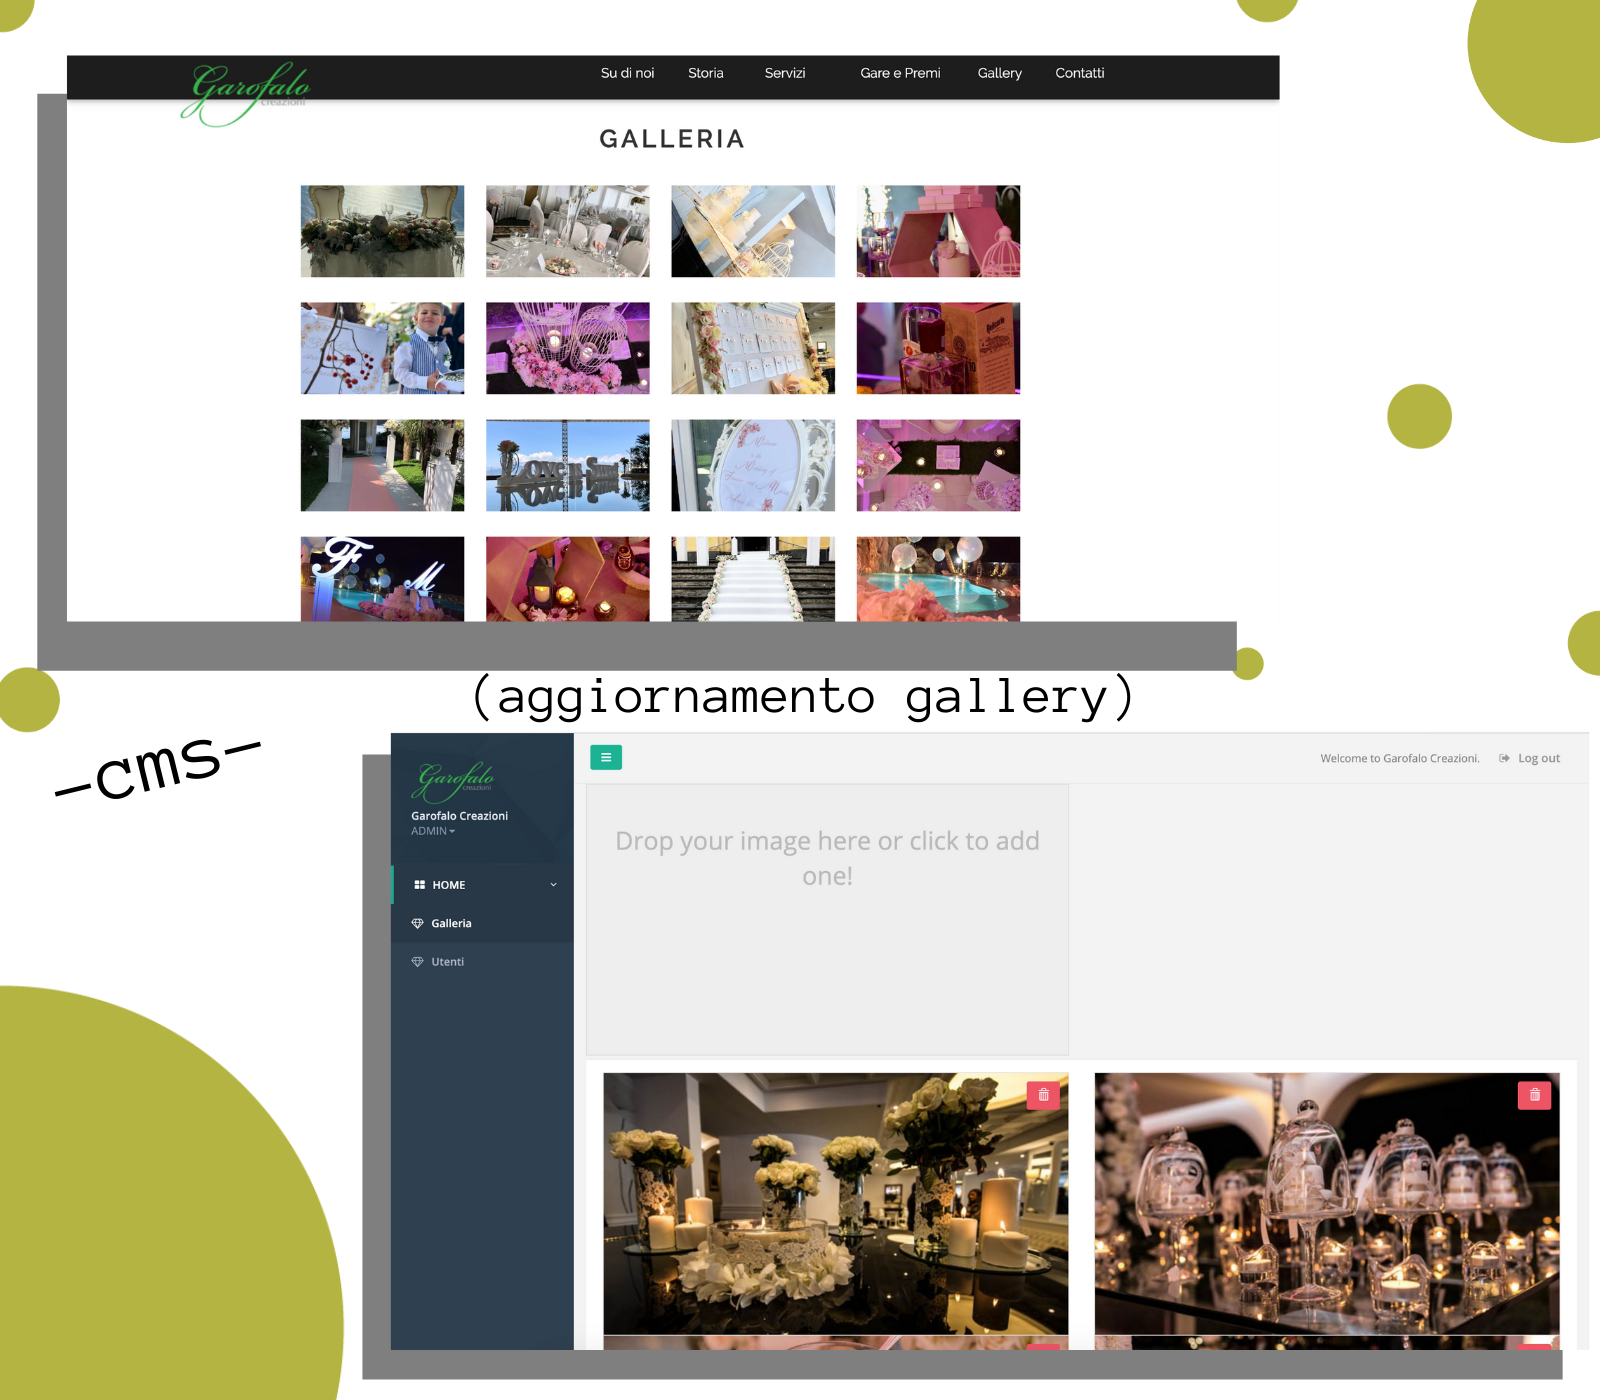The height and width of the screenshot is (1400, 1600).
Task: Delete the candles and roses image
Action: point(1043,1095)
